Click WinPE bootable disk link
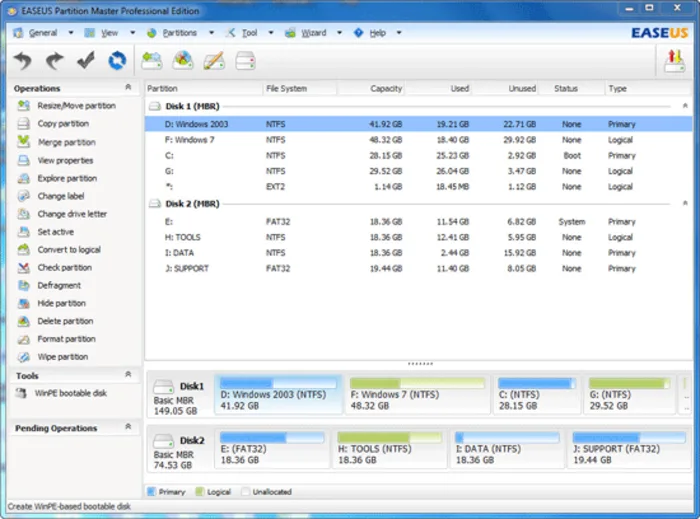 pos(71,393)
